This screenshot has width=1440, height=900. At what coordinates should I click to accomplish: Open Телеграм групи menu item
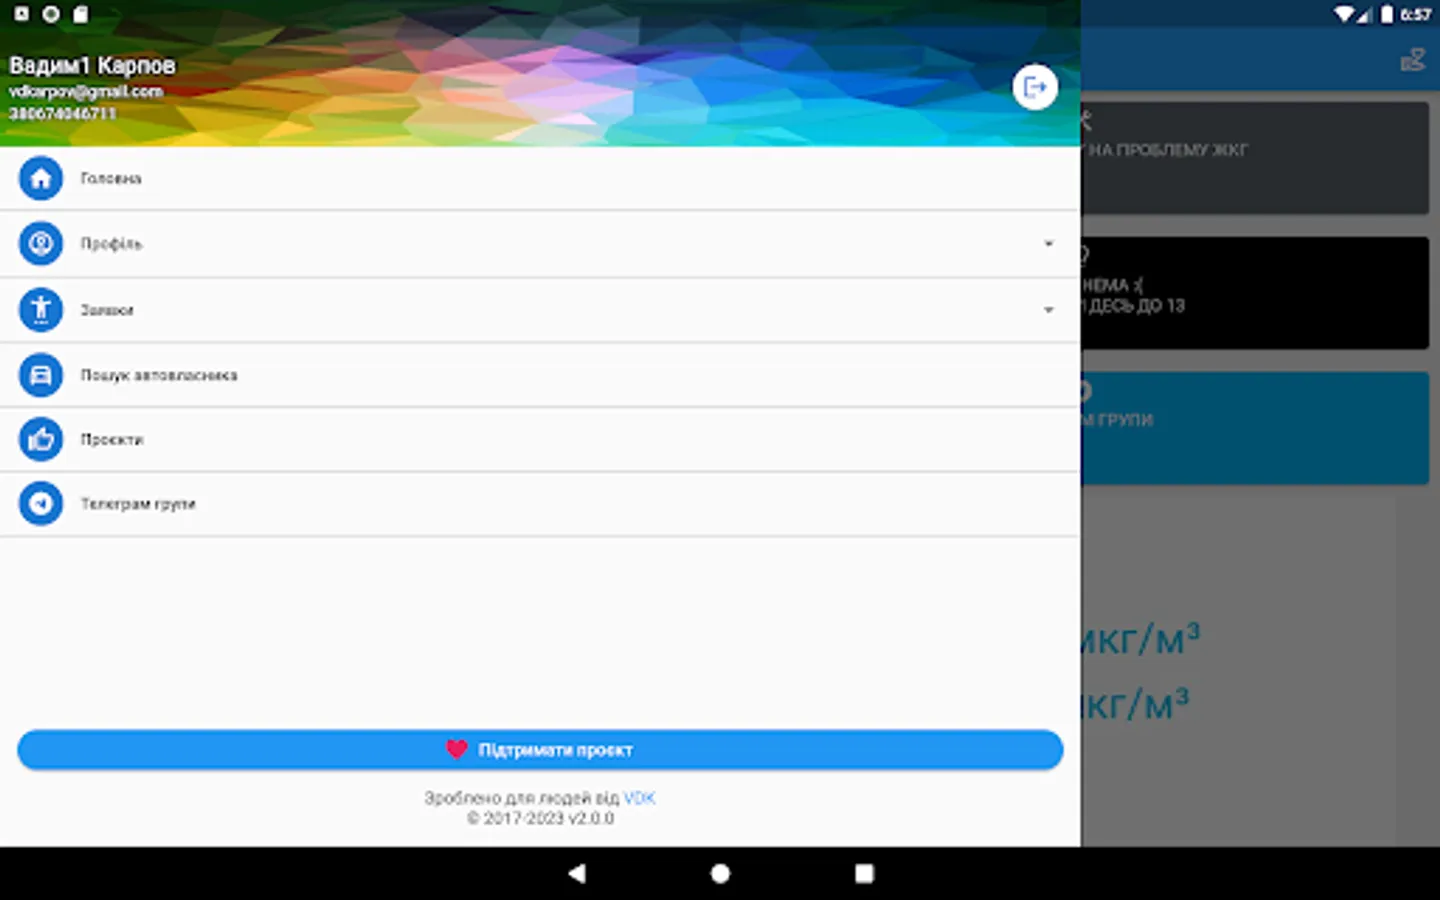[x=540, y=504]
